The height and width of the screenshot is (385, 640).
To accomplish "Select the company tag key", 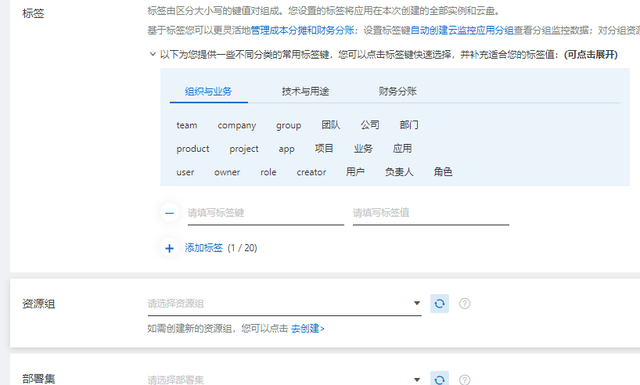I will click(237, 125).
